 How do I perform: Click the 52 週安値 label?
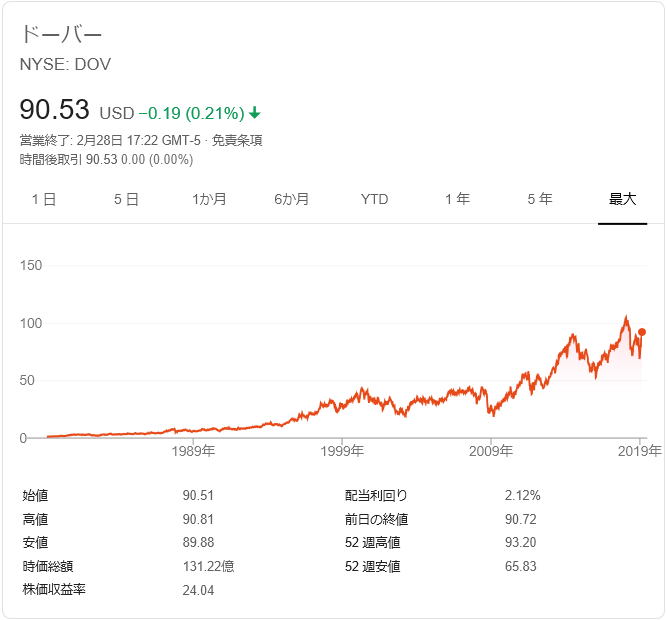point(373,567)
